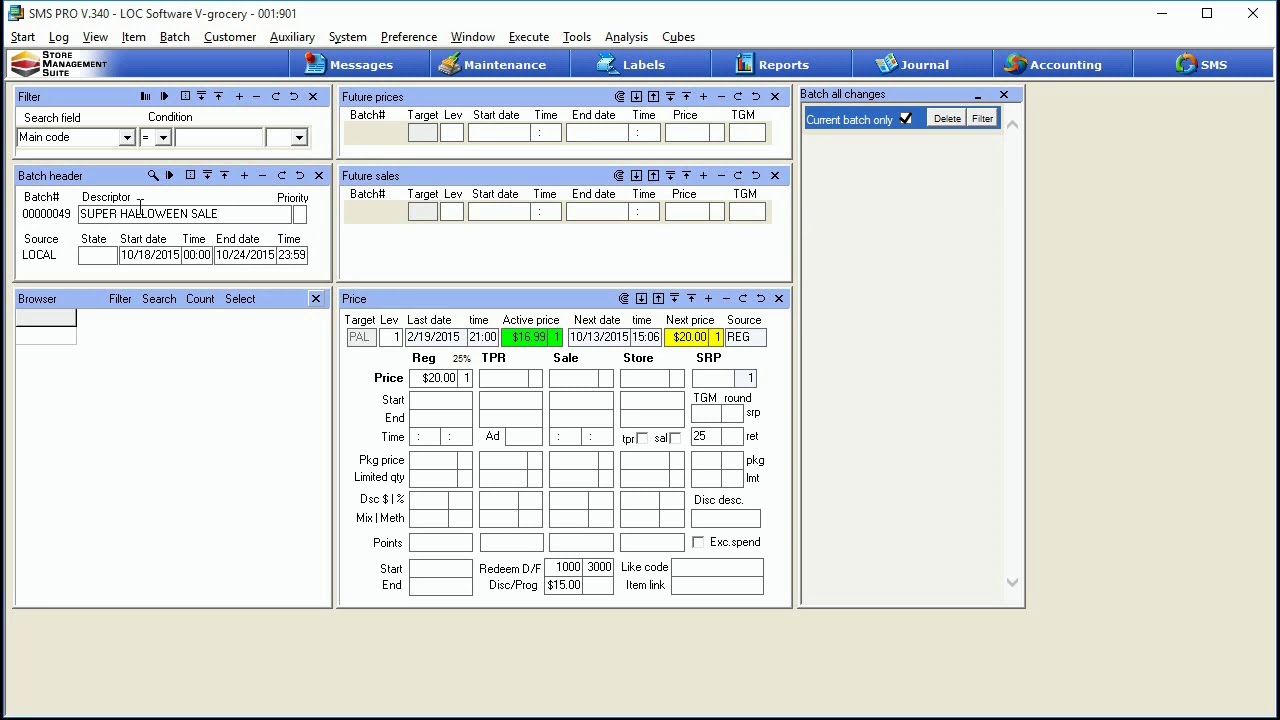The width and height of the screenshot is (1280, 720).
Task: Toggle the tpr checkbox in Price panel
Action: [642, 438]
